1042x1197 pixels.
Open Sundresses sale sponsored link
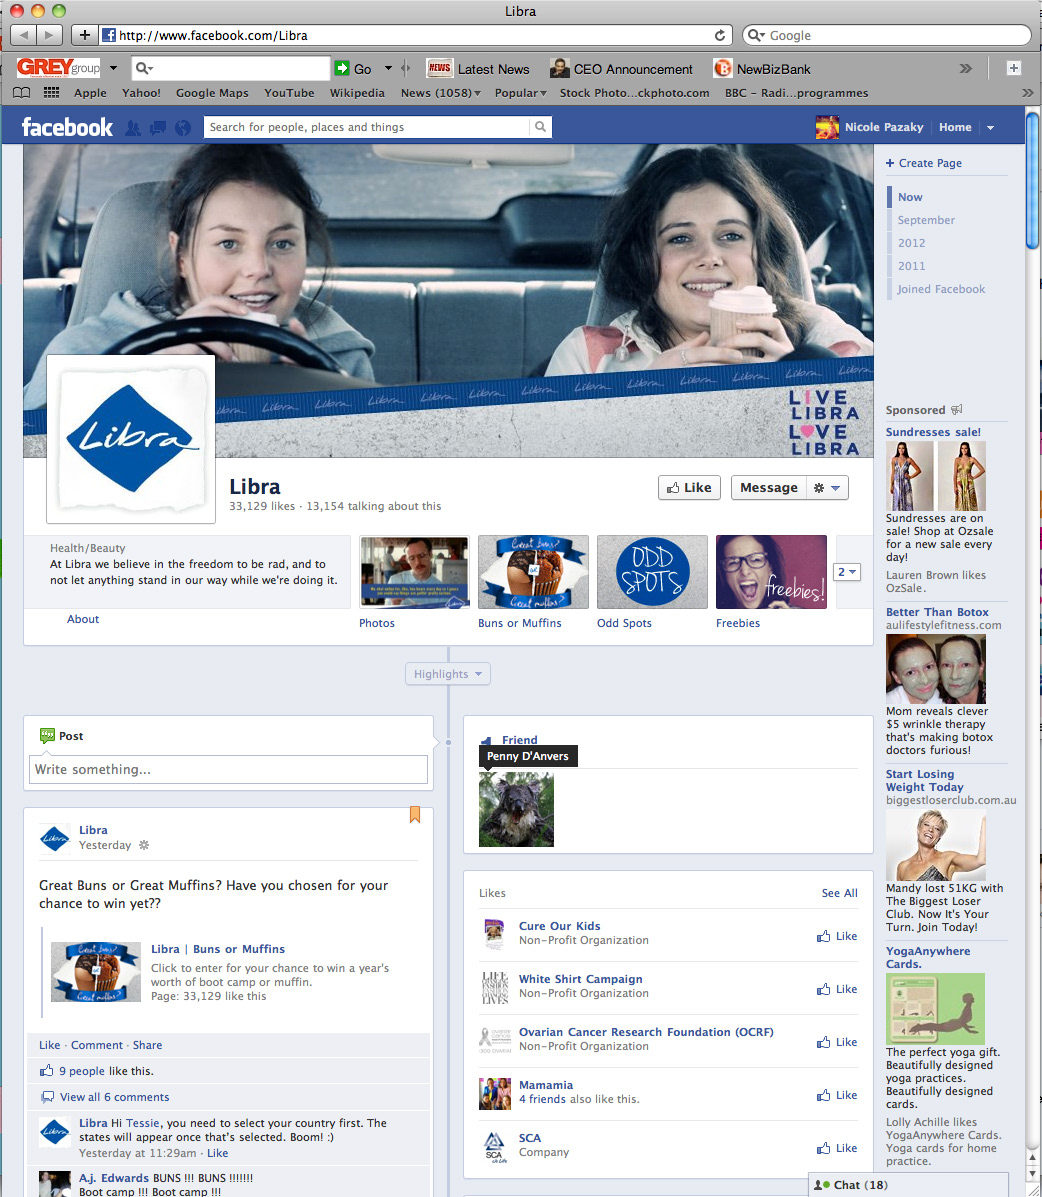click(x=933, y=432)
